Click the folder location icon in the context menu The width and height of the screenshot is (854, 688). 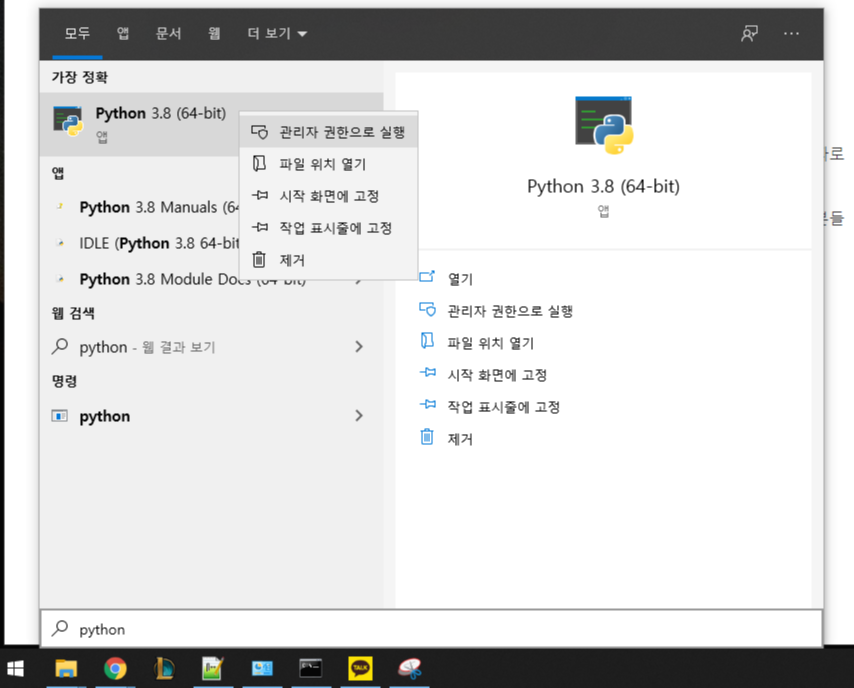[259, 163]
